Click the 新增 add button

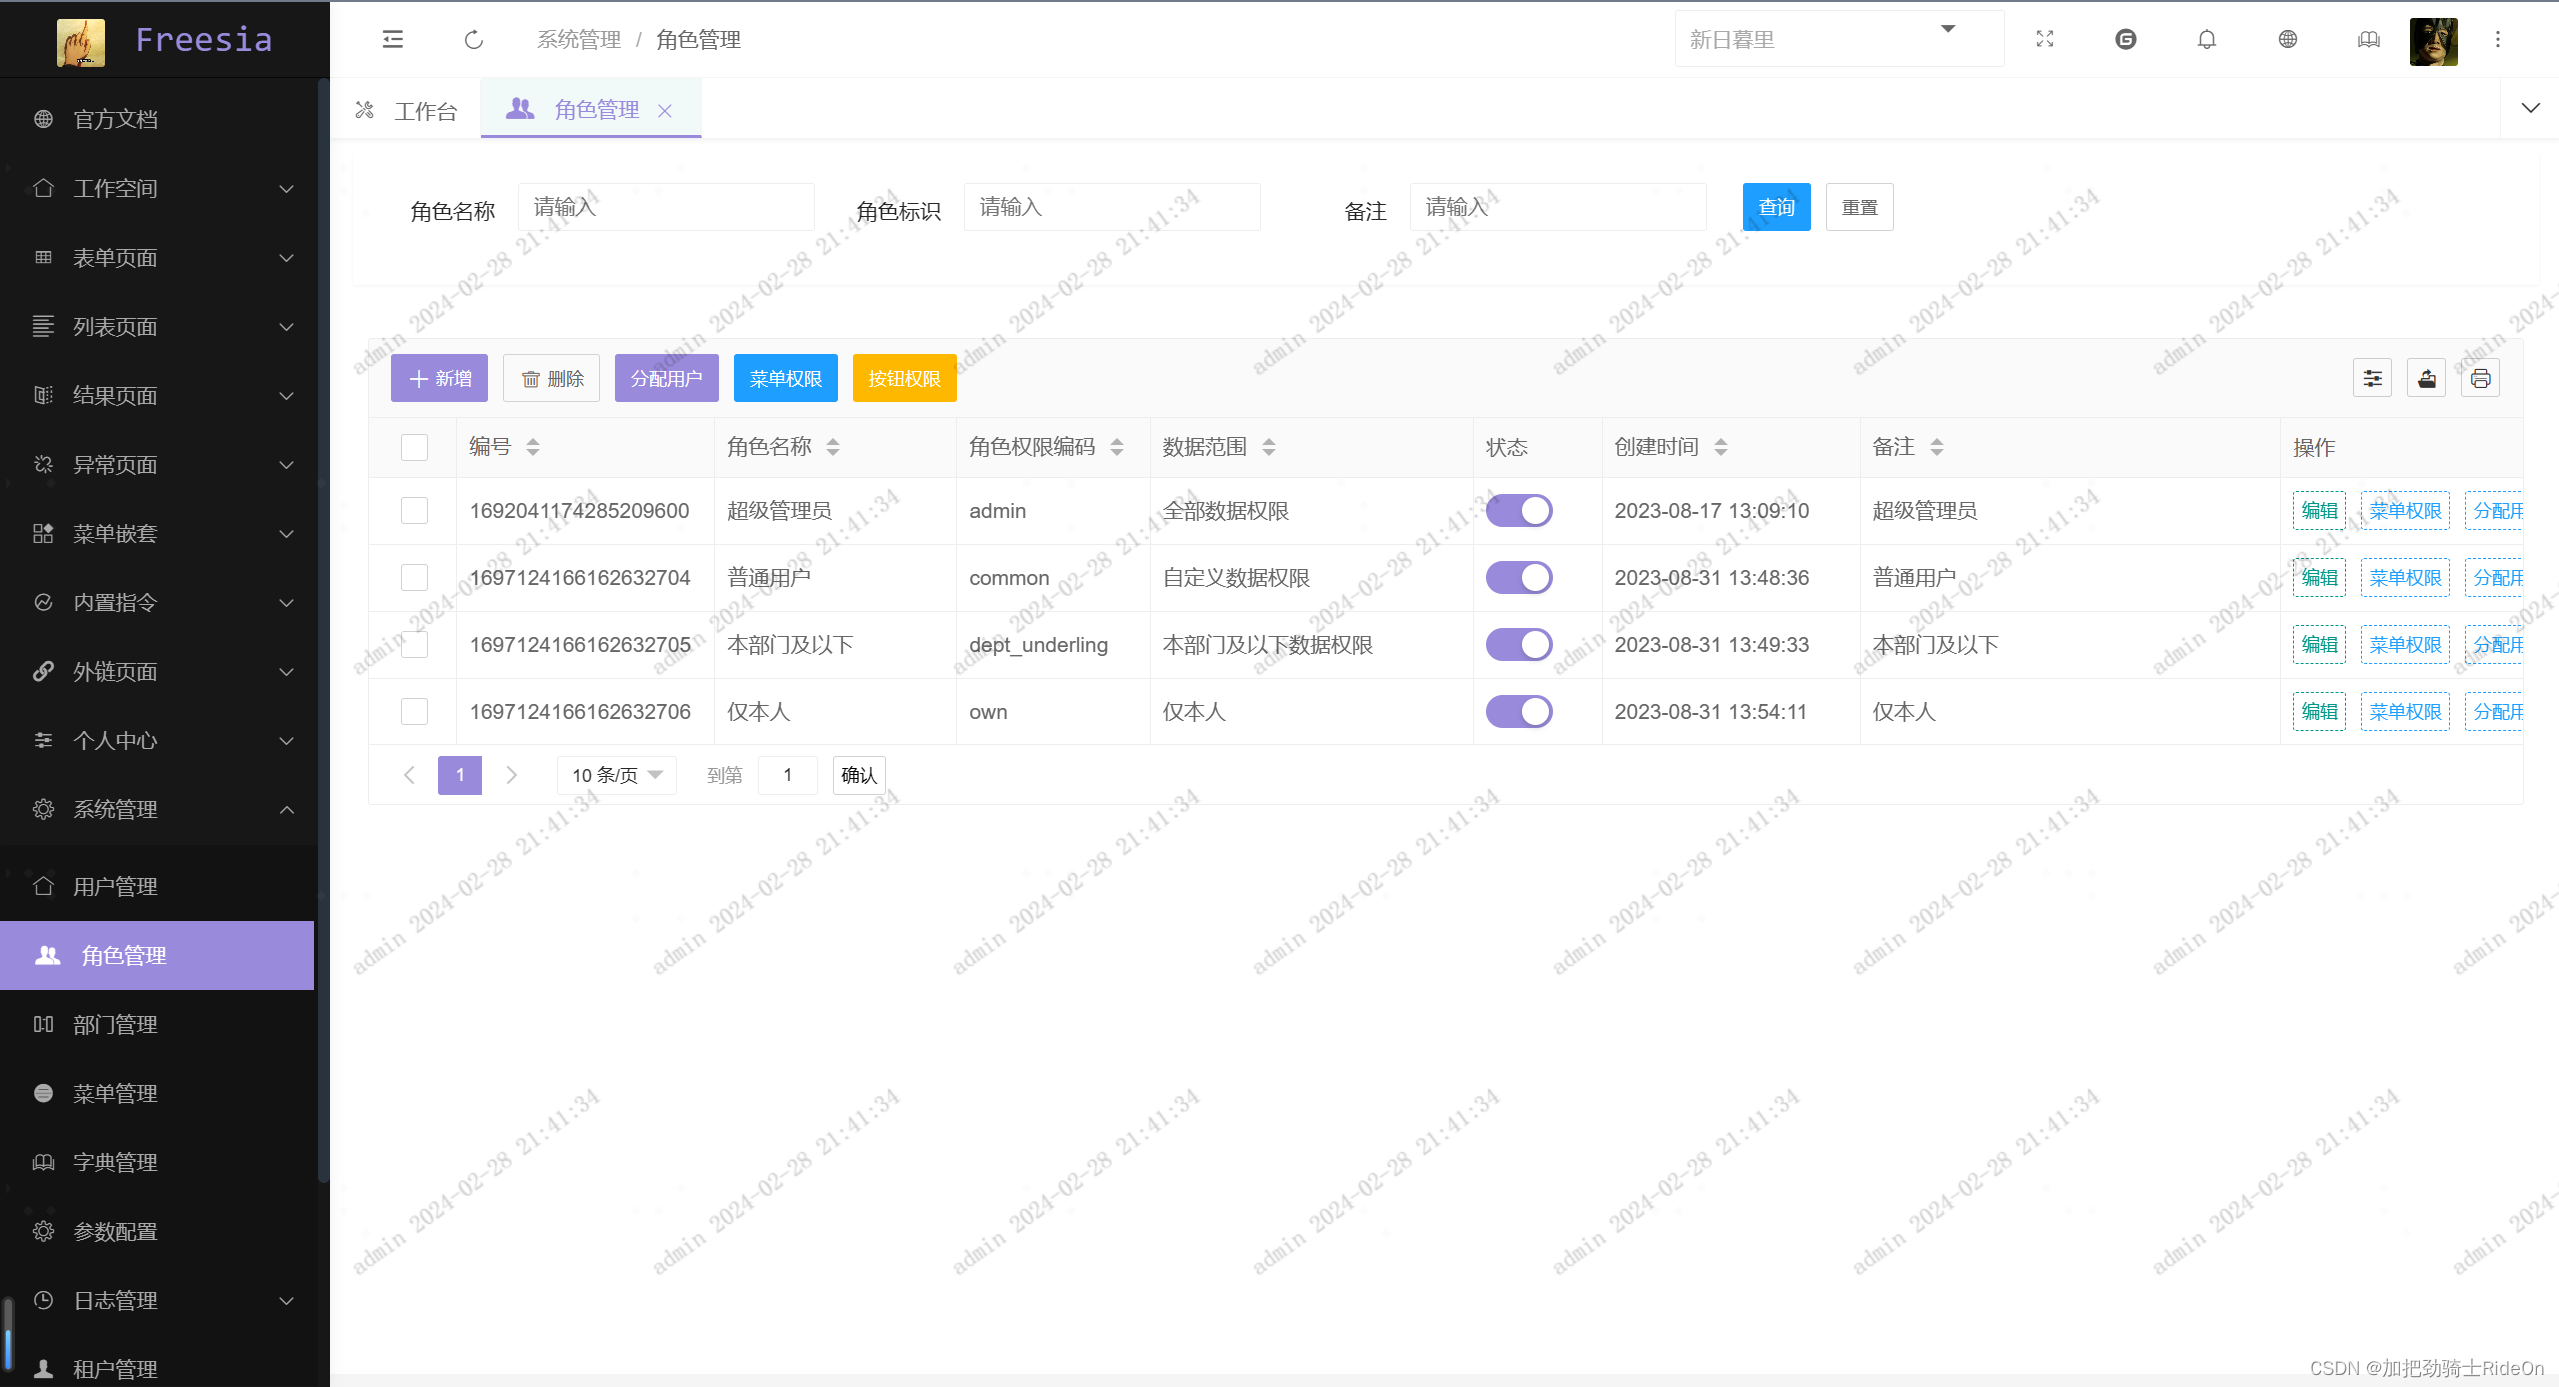pyautogui.click(x=439, y=378)
